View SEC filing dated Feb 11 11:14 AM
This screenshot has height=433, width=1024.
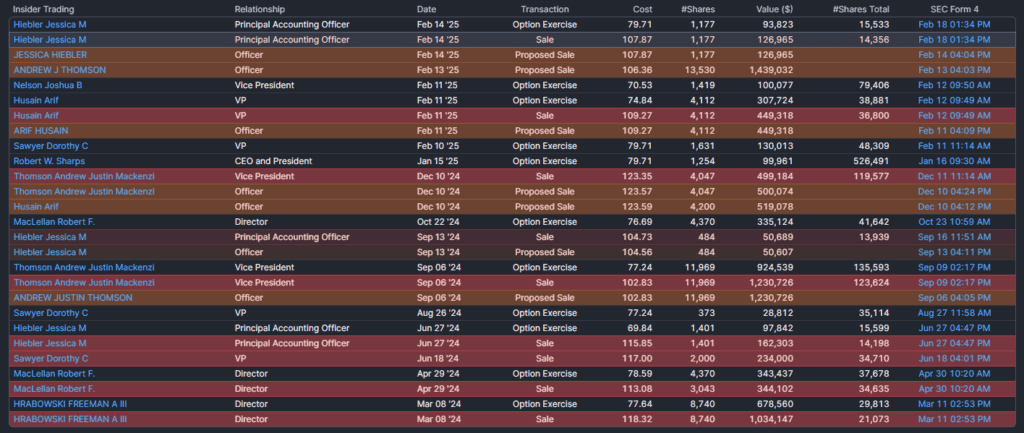click(x=954, y=145)
